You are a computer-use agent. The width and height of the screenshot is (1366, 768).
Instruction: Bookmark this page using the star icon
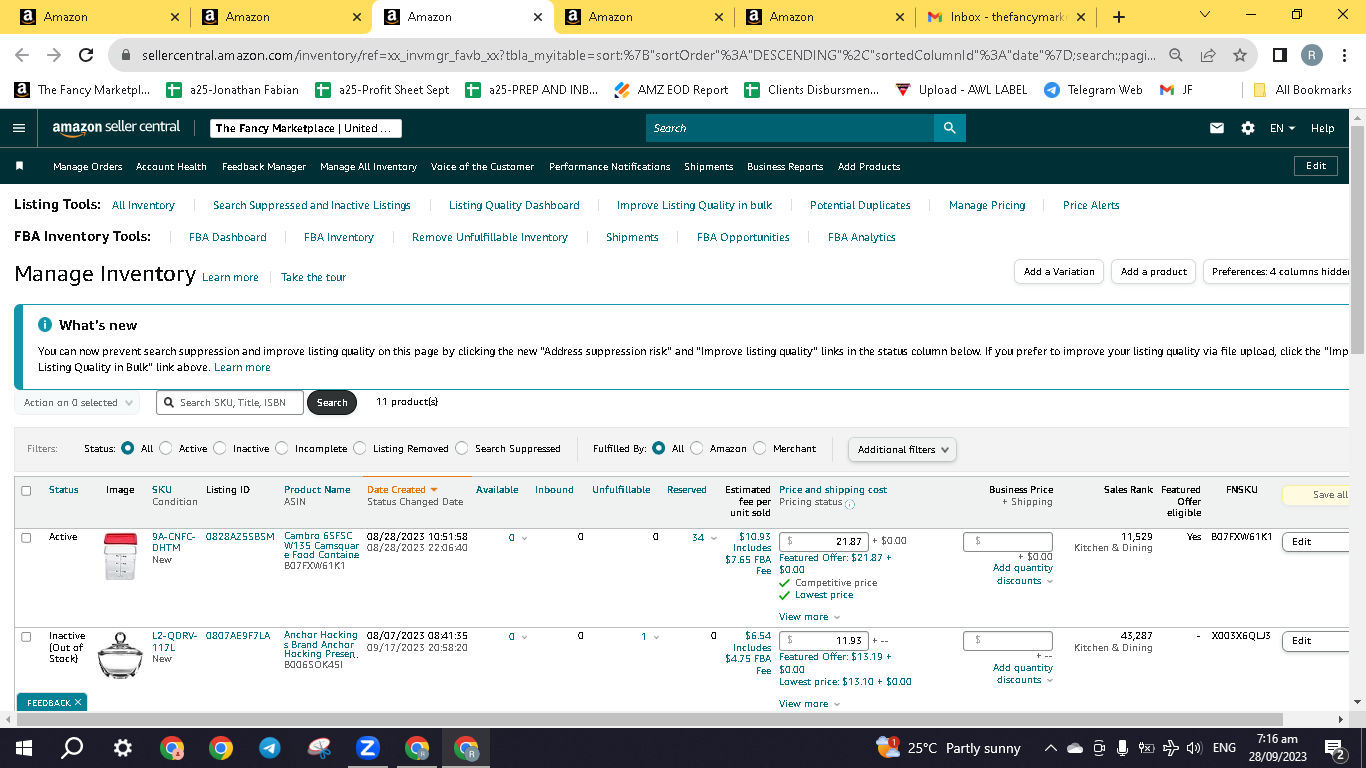1240,56
